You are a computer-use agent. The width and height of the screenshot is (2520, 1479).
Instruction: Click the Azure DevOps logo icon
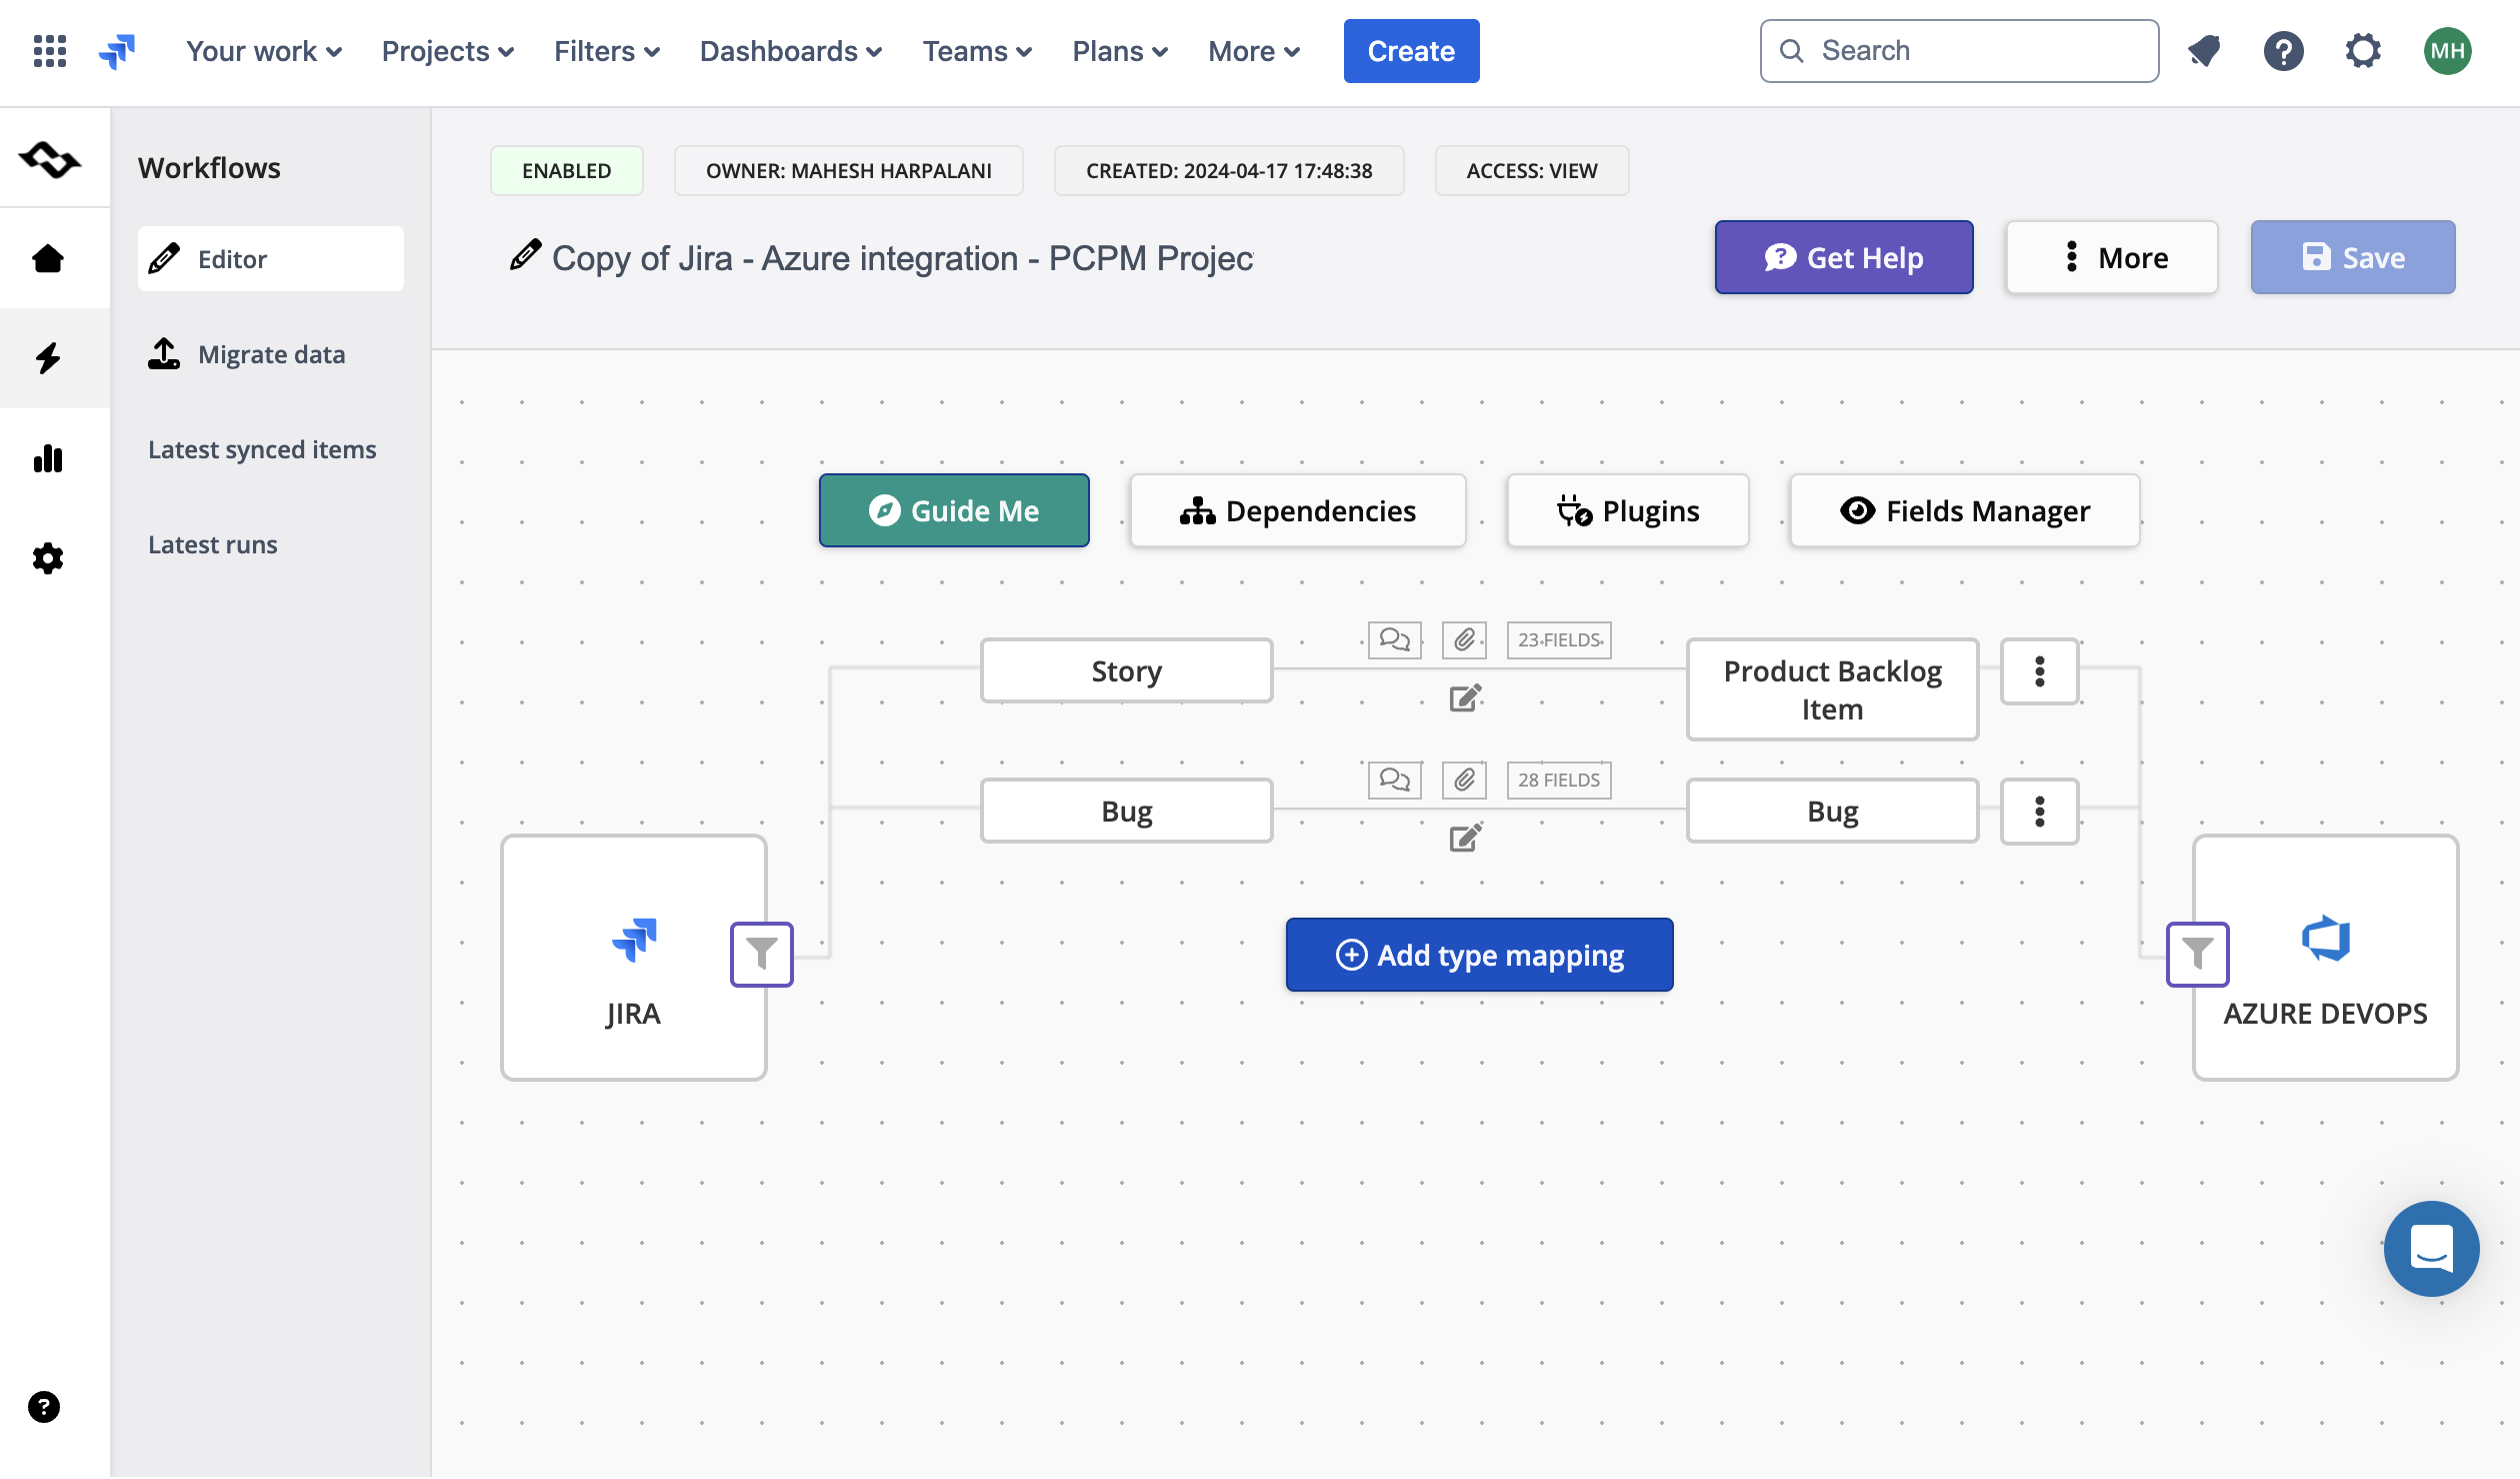coord(2325,939)
